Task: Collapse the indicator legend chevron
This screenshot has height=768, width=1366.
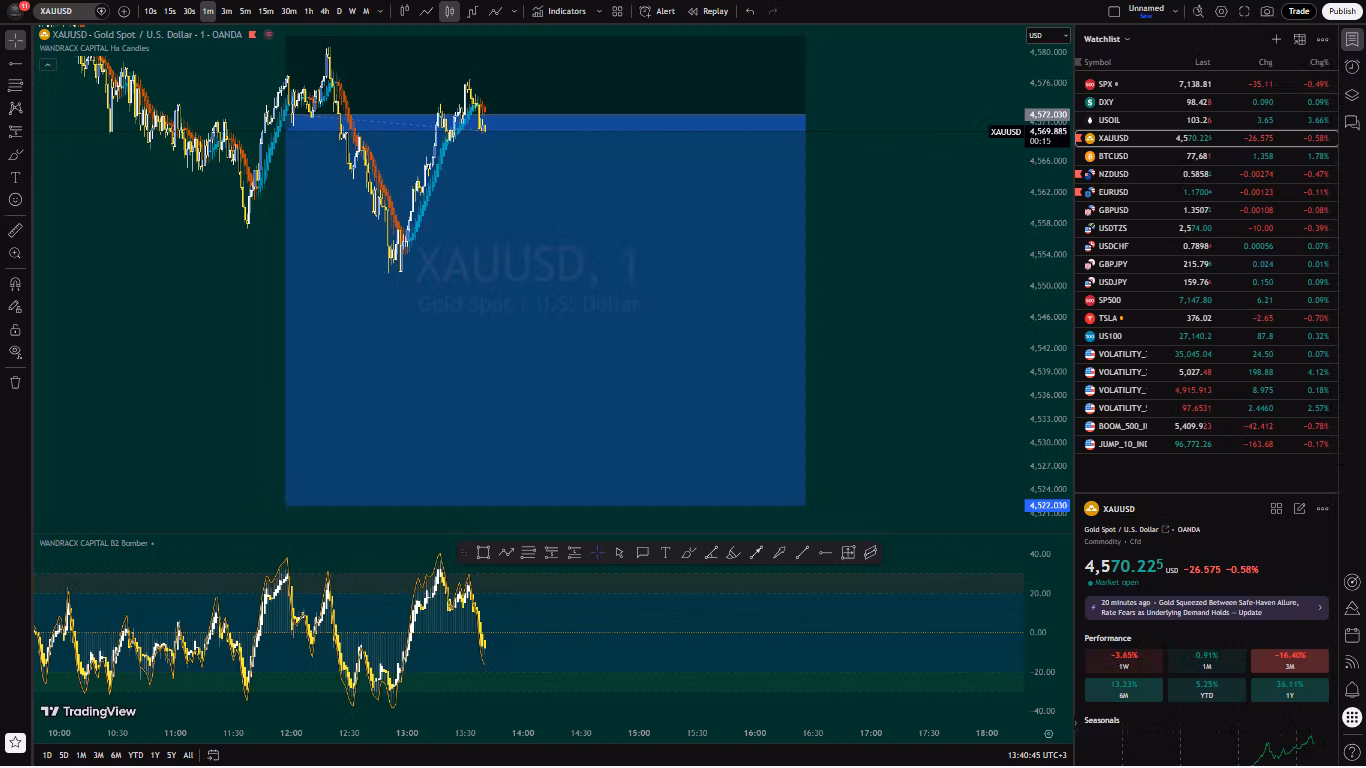Action: (x=47, y=64)
